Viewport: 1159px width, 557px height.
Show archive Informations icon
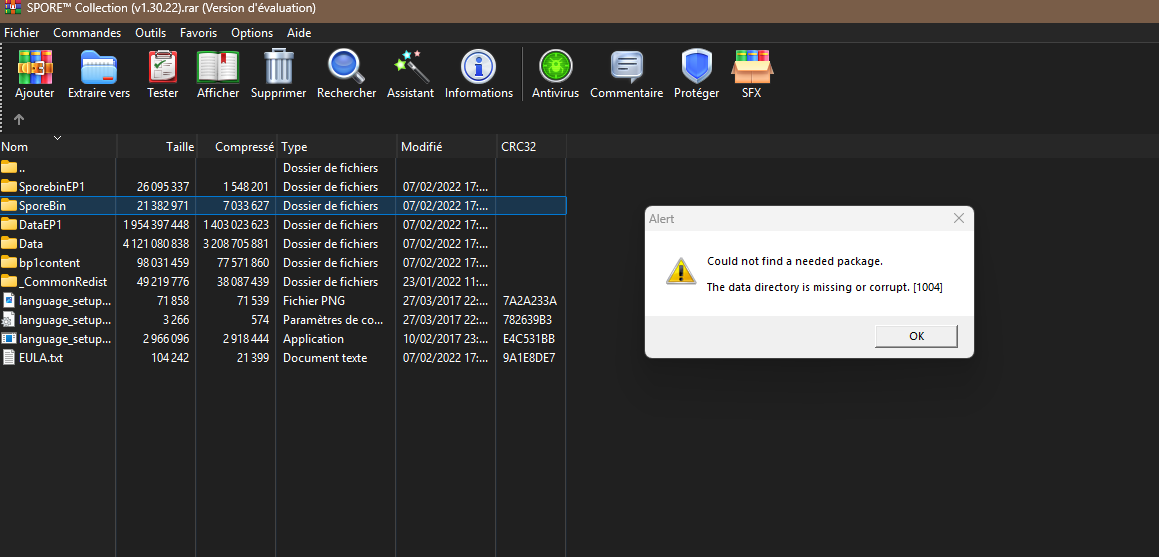[478, 66]
